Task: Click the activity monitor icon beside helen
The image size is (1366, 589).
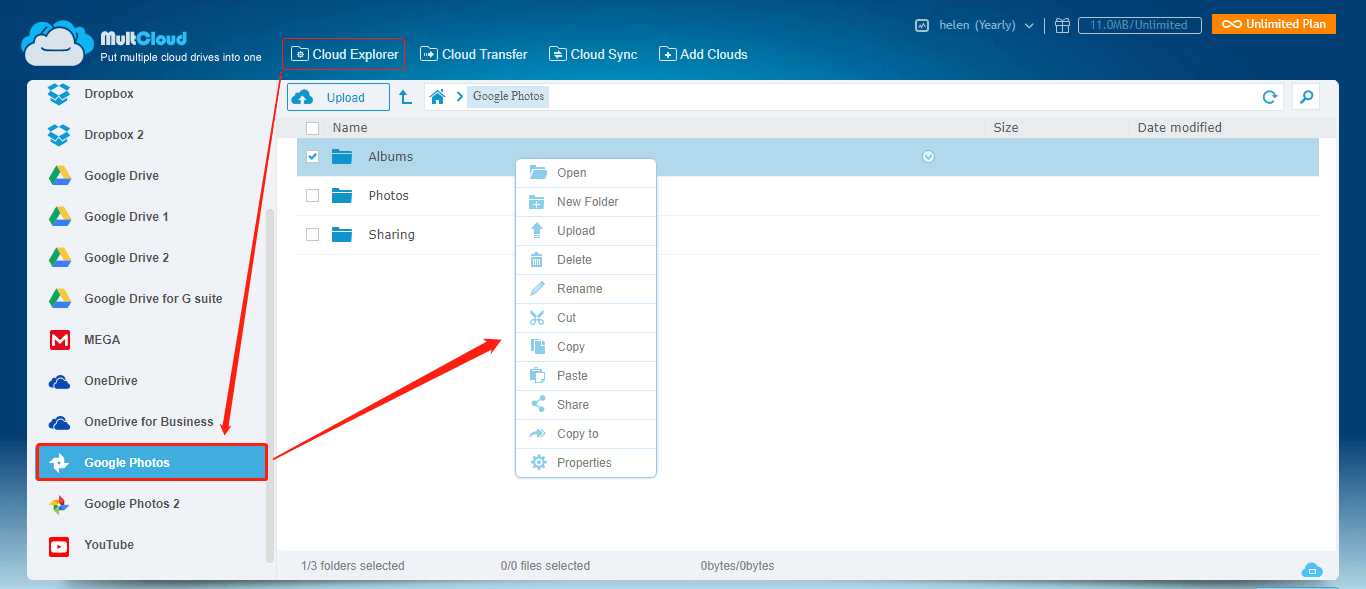Action: [x=922, y=25]
